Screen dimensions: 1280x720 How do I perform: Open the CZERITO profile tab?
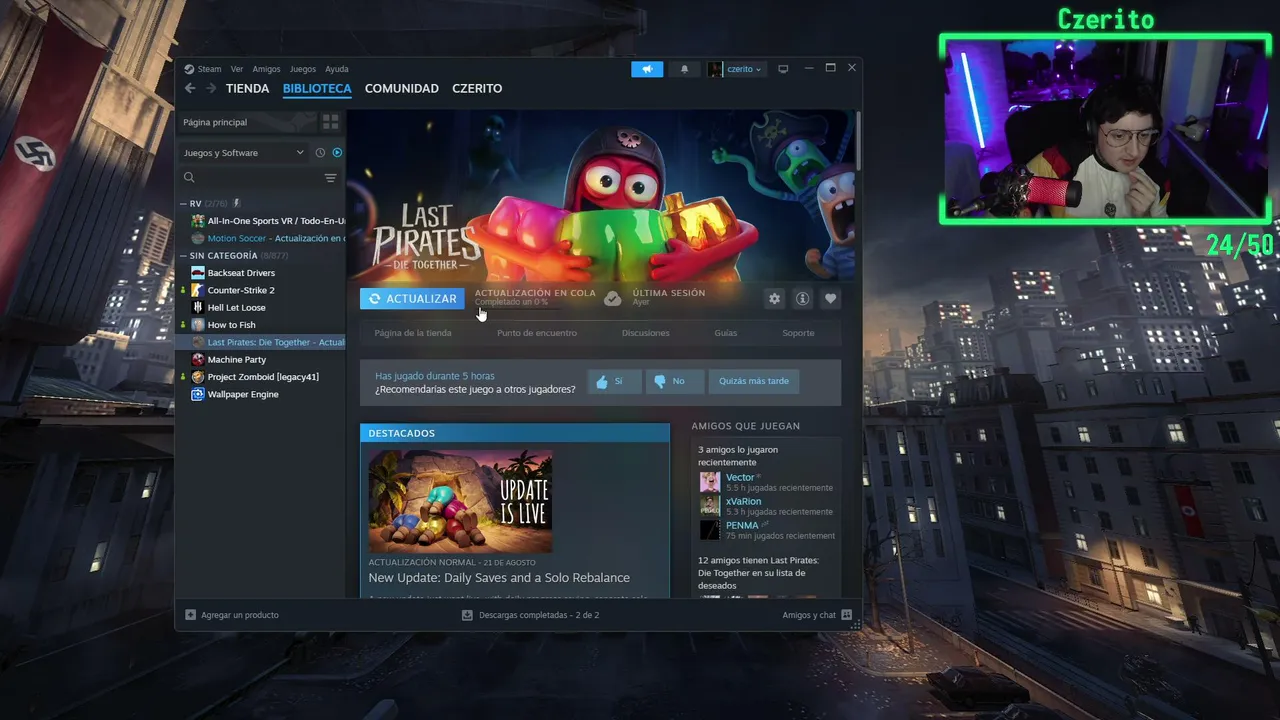[x=477, y=89]
